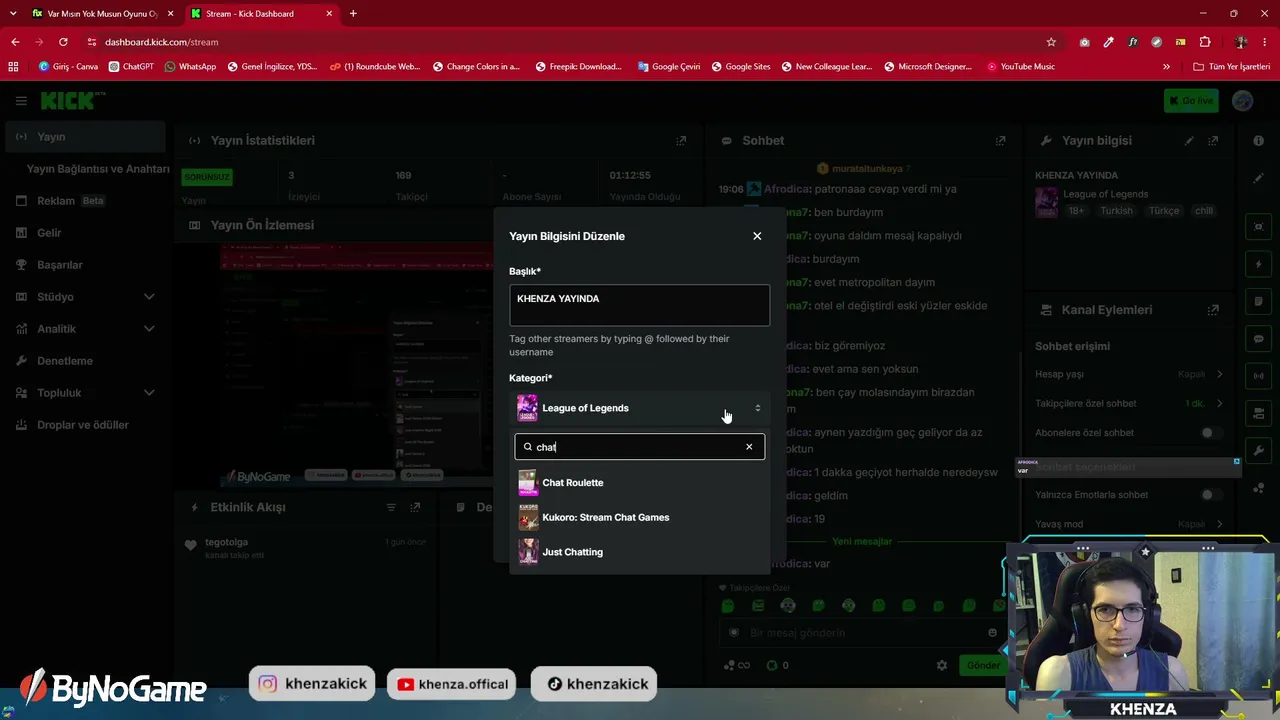Screen dimensions: 1280x720
Task: Open WhatsApp bookmark
Action: click(x=190, y=67)
